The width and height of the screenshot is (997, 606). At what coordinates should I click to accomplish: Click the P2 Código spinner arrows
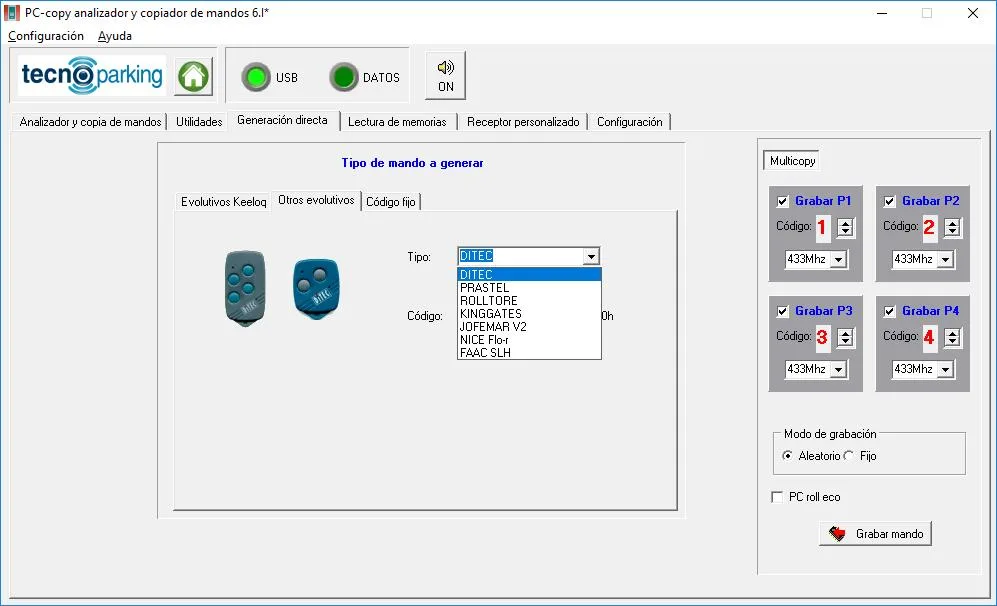pyautogui.click(x=952, y=228)
